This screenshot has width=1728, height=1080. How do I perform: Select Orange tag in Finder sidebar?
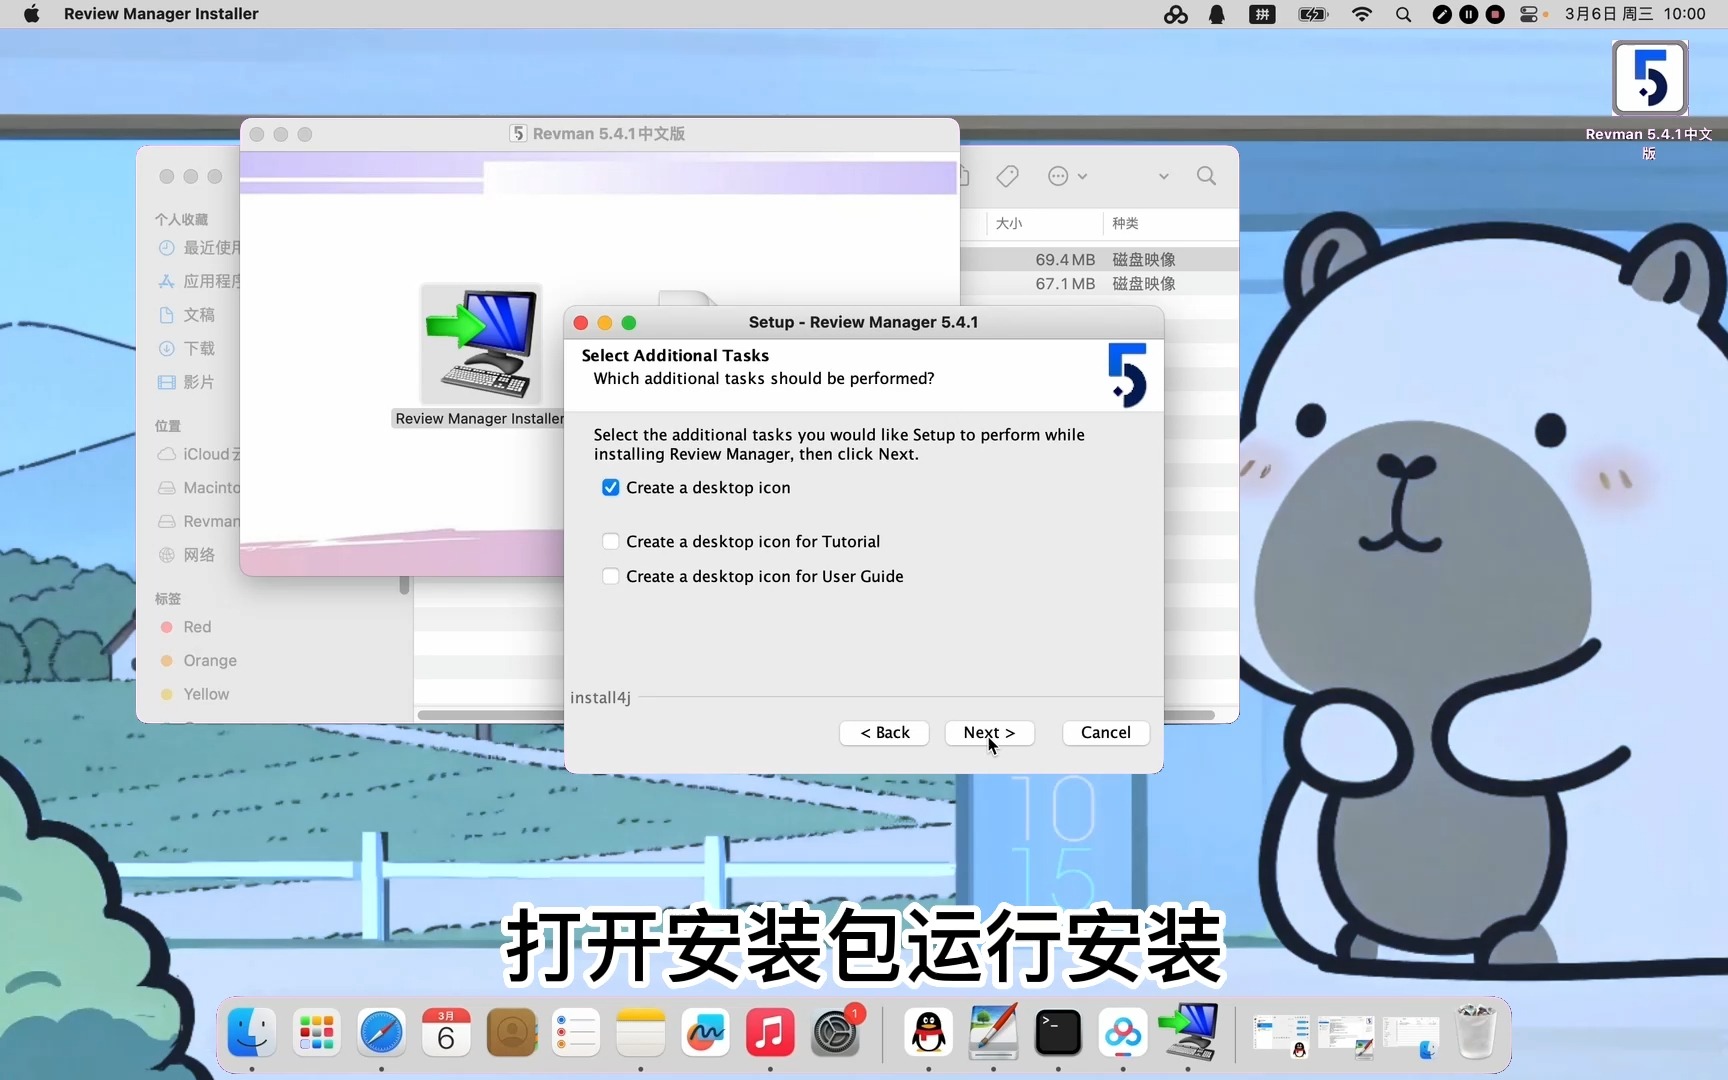coord(199,661)
